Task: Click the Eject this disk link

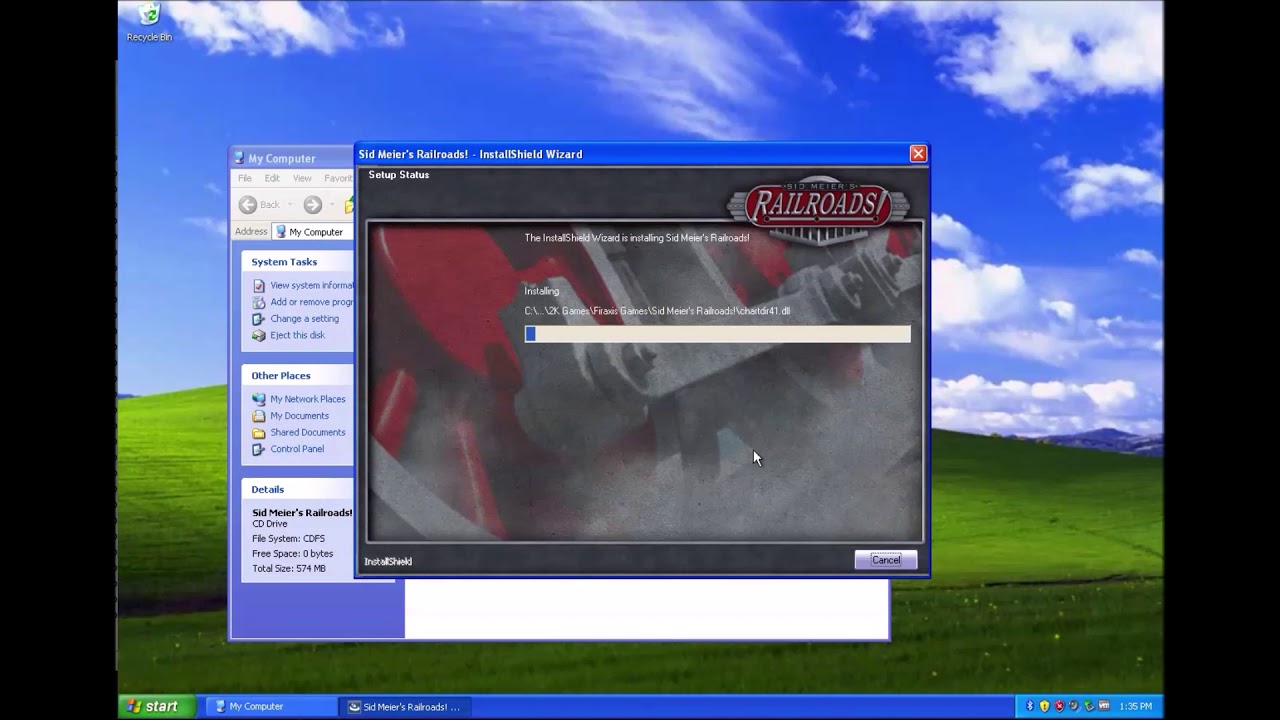Action: coord(298,335)
